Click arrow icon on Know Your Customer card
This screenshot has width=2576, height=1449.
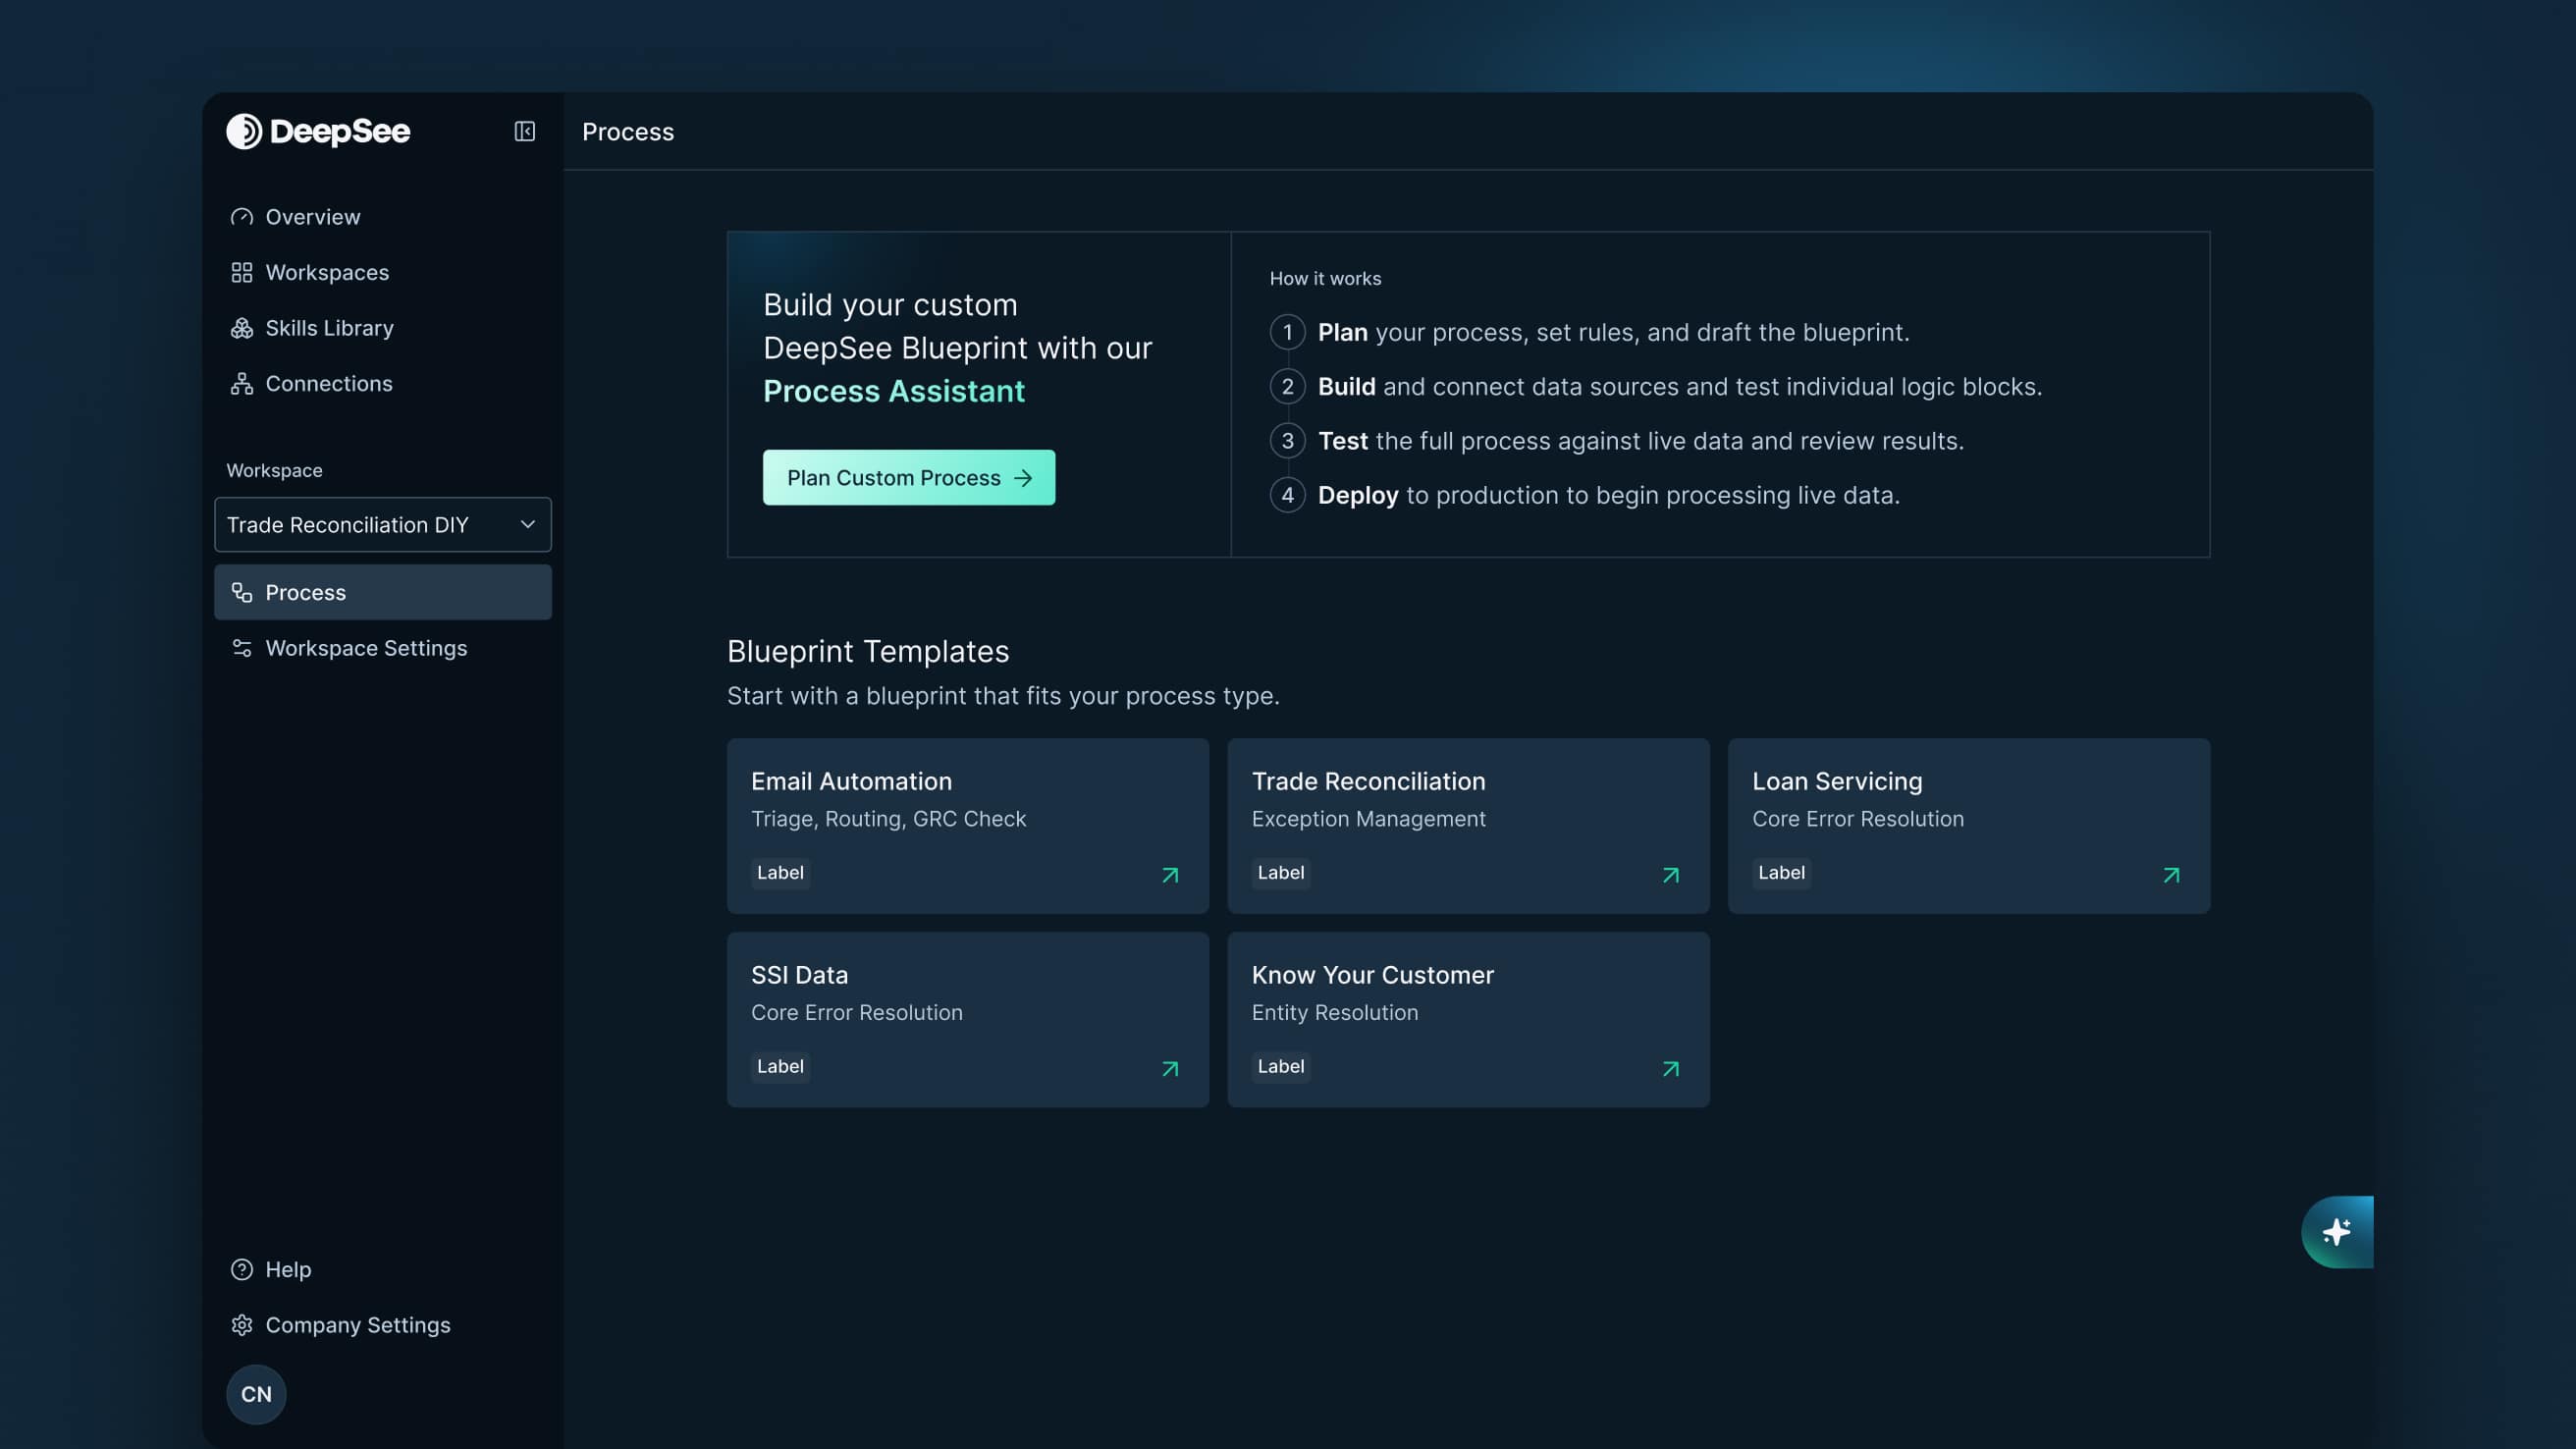(x=1670, y=1069)
